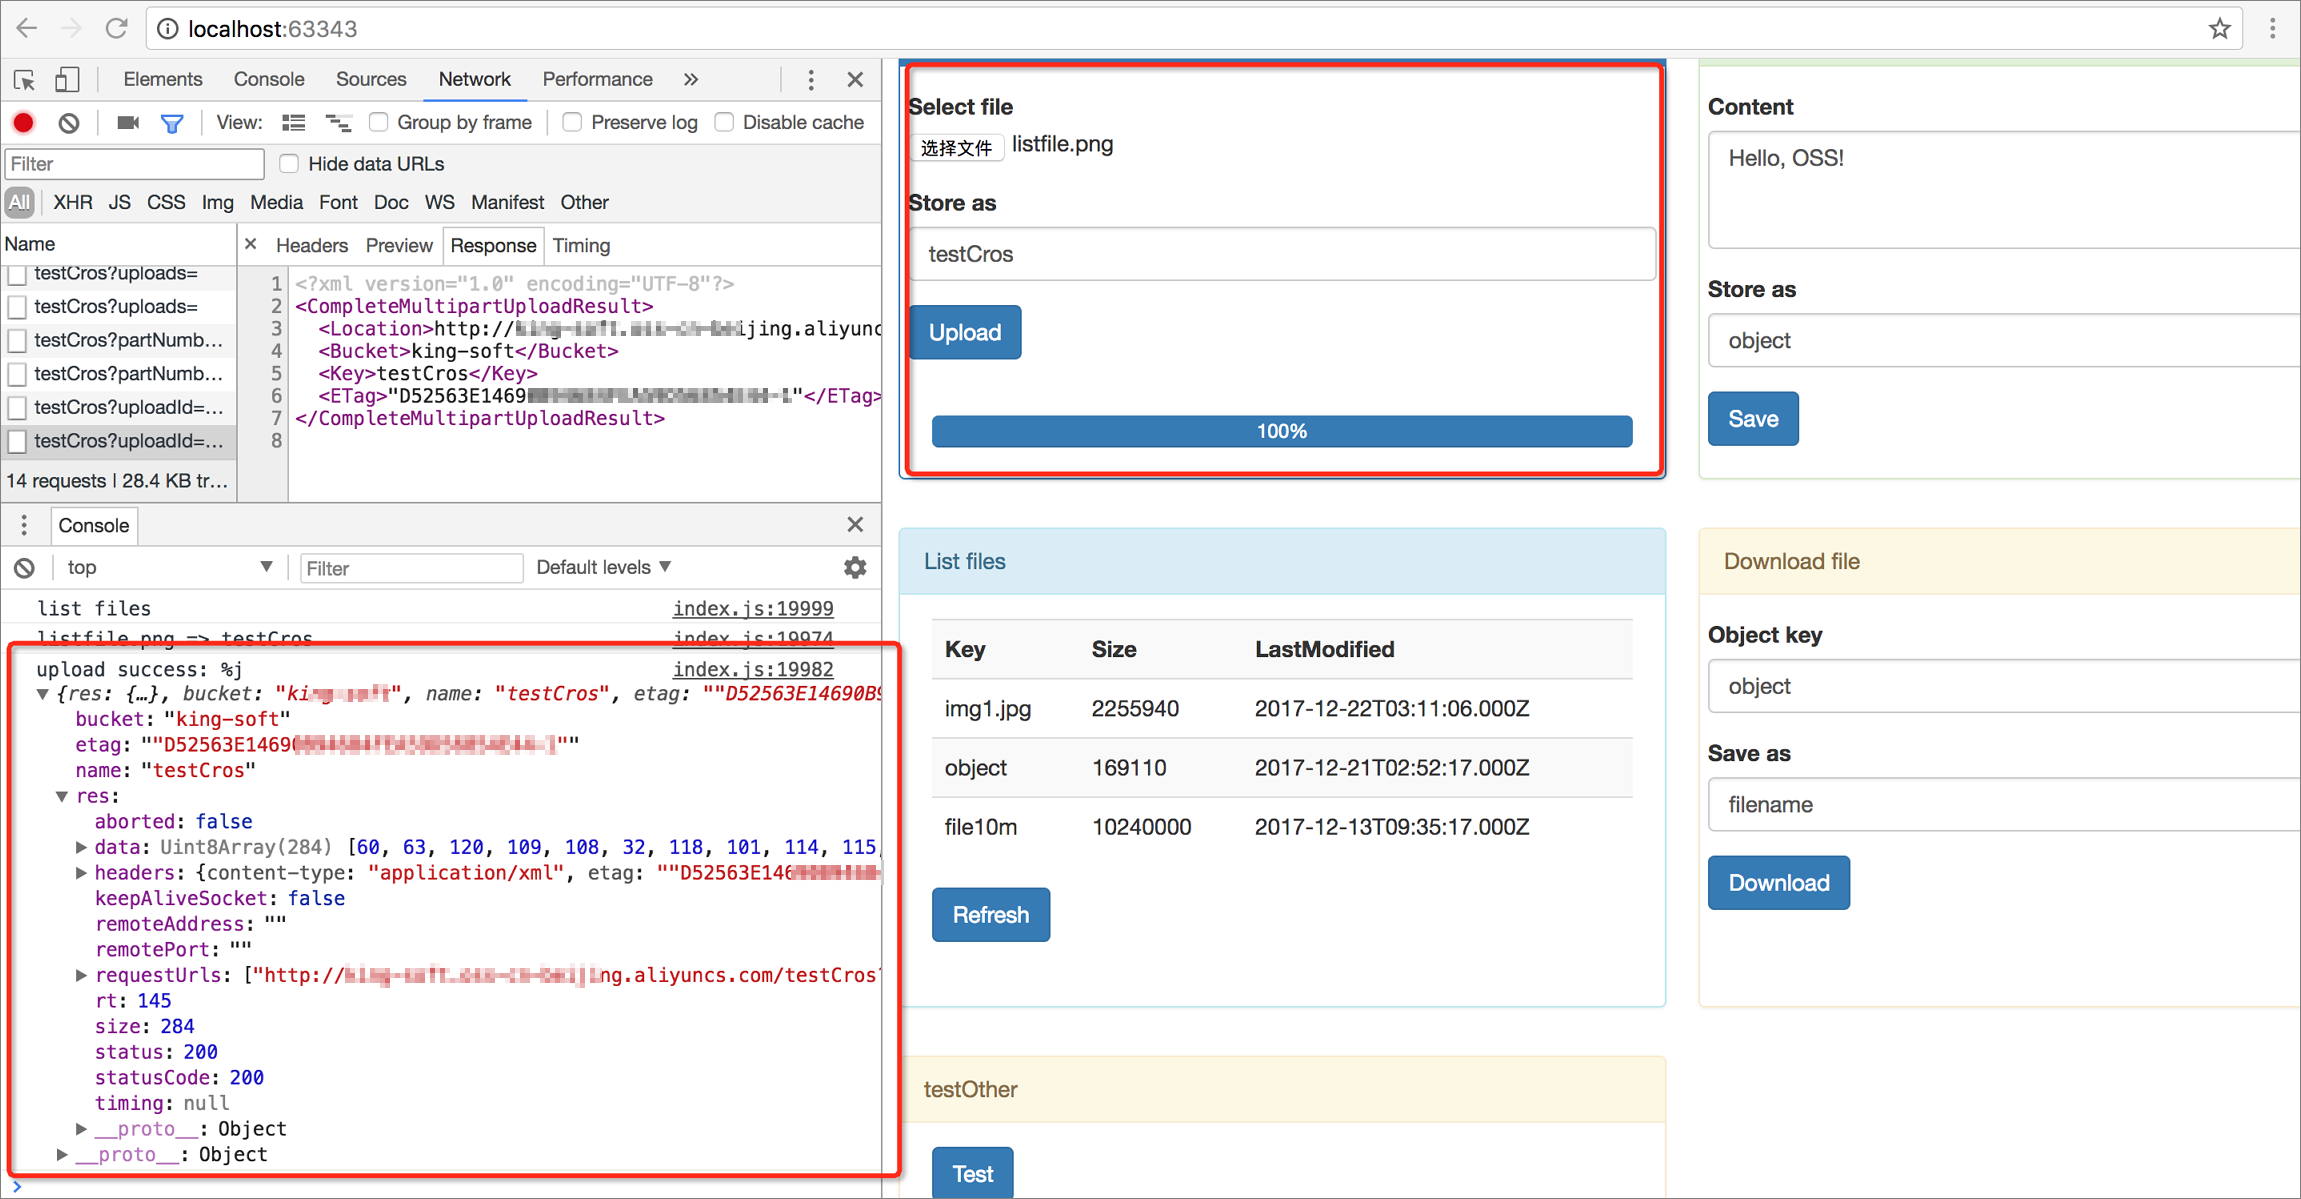Expand the headers object in console output
Screen dimensions: 2301x1199
coord(82,872)
